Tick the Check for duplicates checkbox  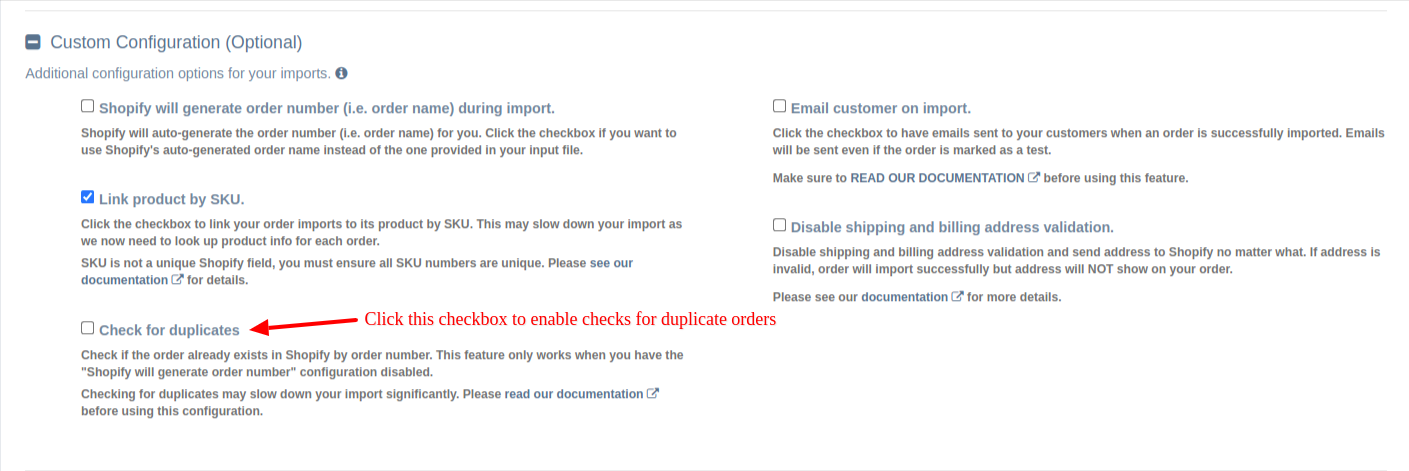pyautogui.click(x=88, y=328)
